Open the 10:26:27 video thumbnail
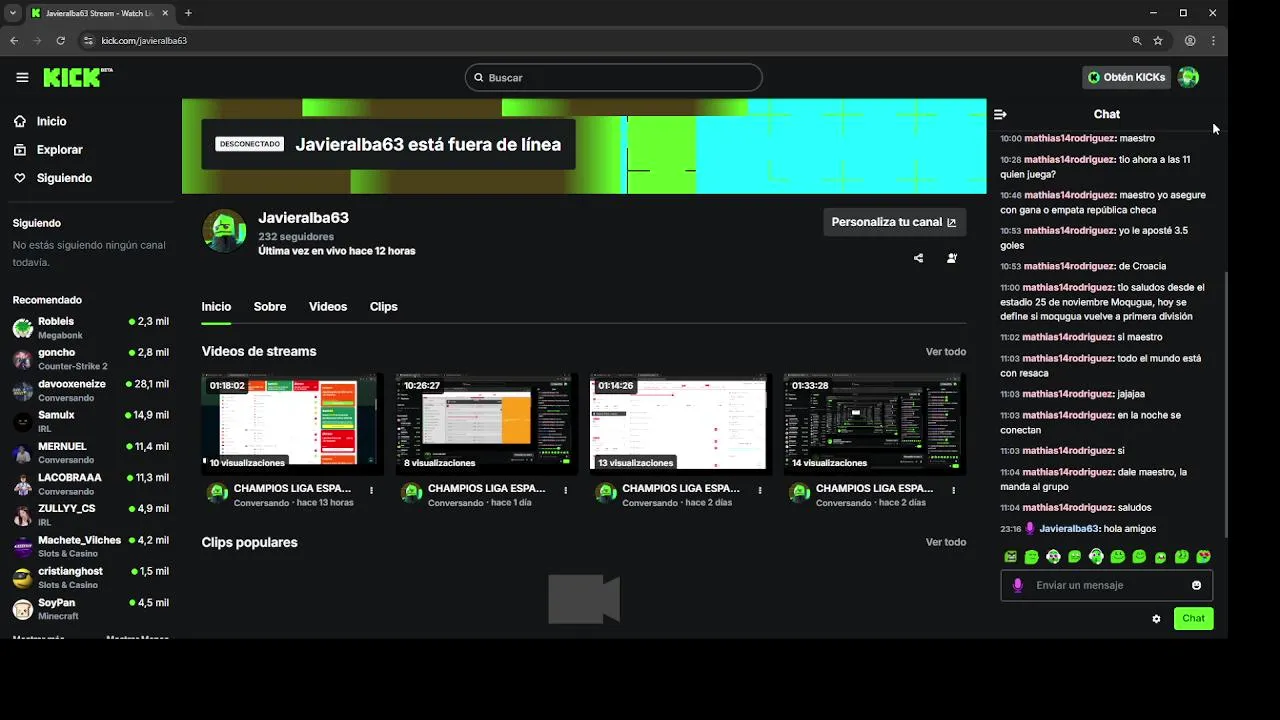 [x=486, y=422]
